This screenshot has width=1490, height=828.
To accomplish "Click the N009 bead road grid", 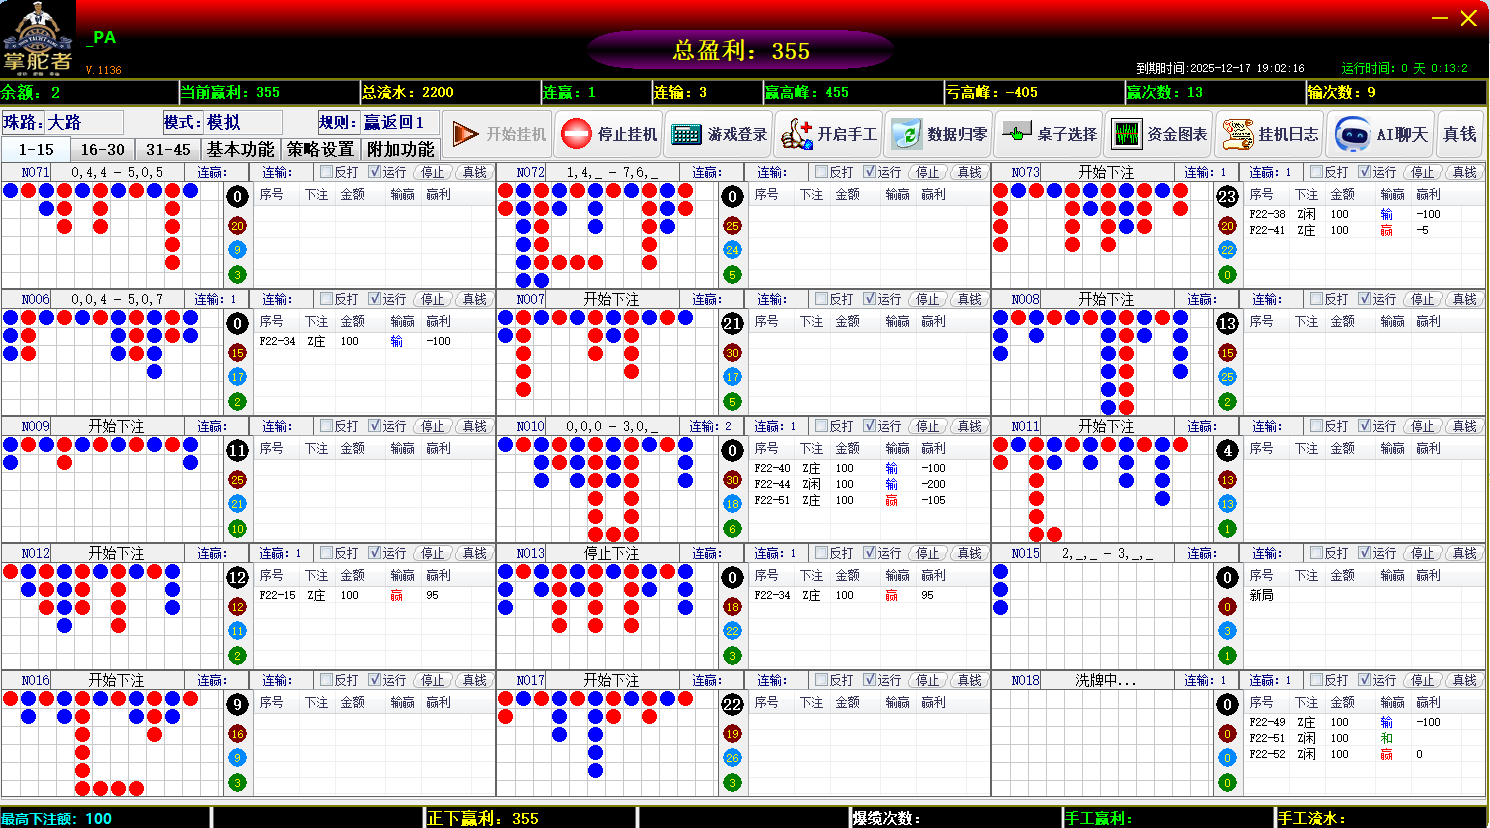I will point(110,490).
